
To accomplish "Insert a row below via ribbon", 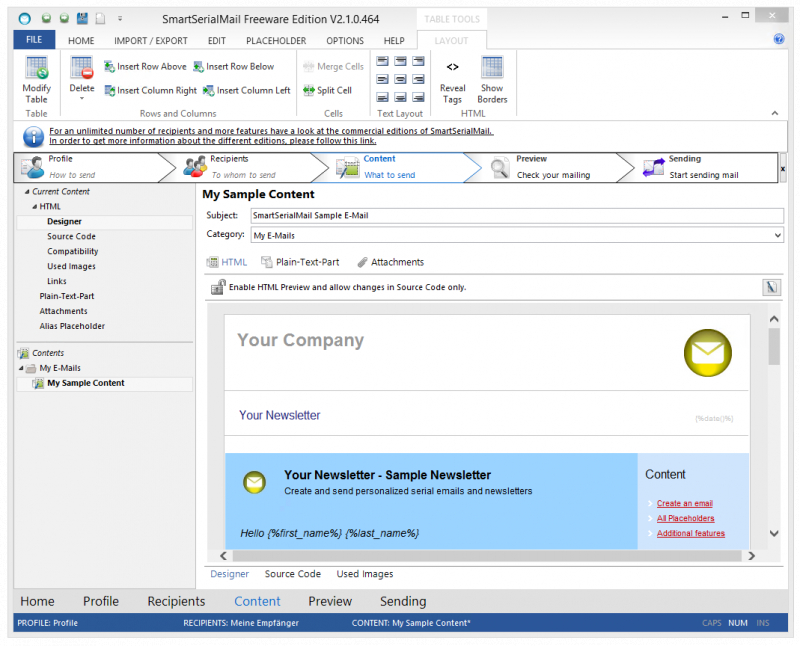I will pyautogui.click(x=234, y=66).
